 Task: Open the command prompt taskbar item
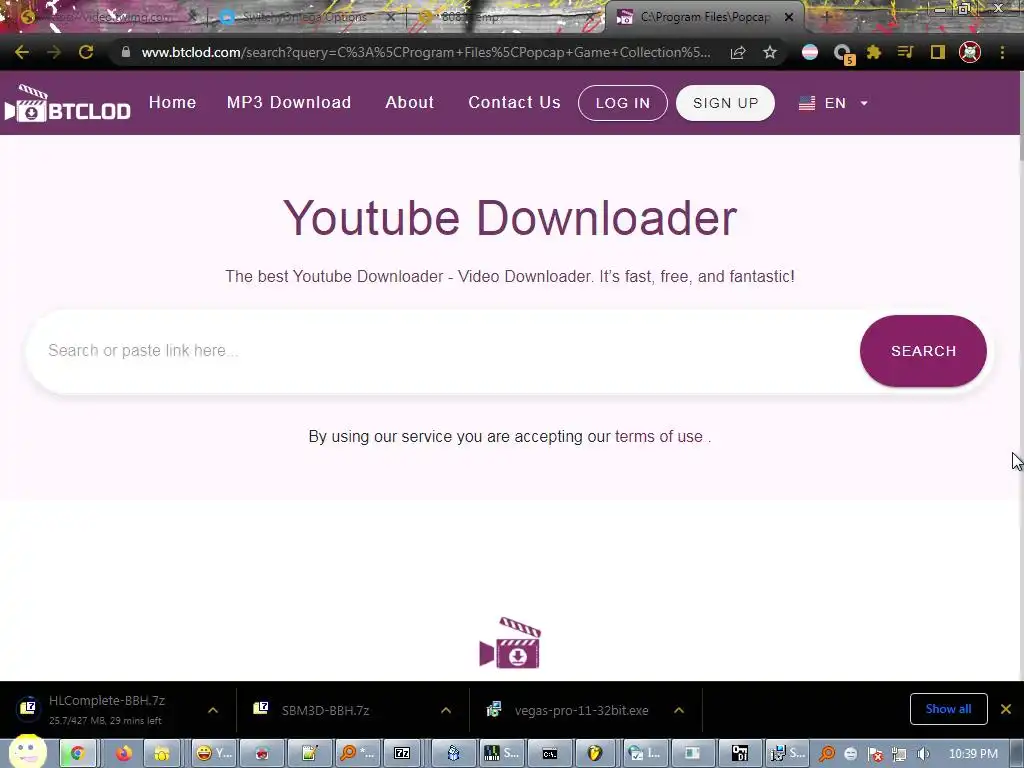(550, 754)
